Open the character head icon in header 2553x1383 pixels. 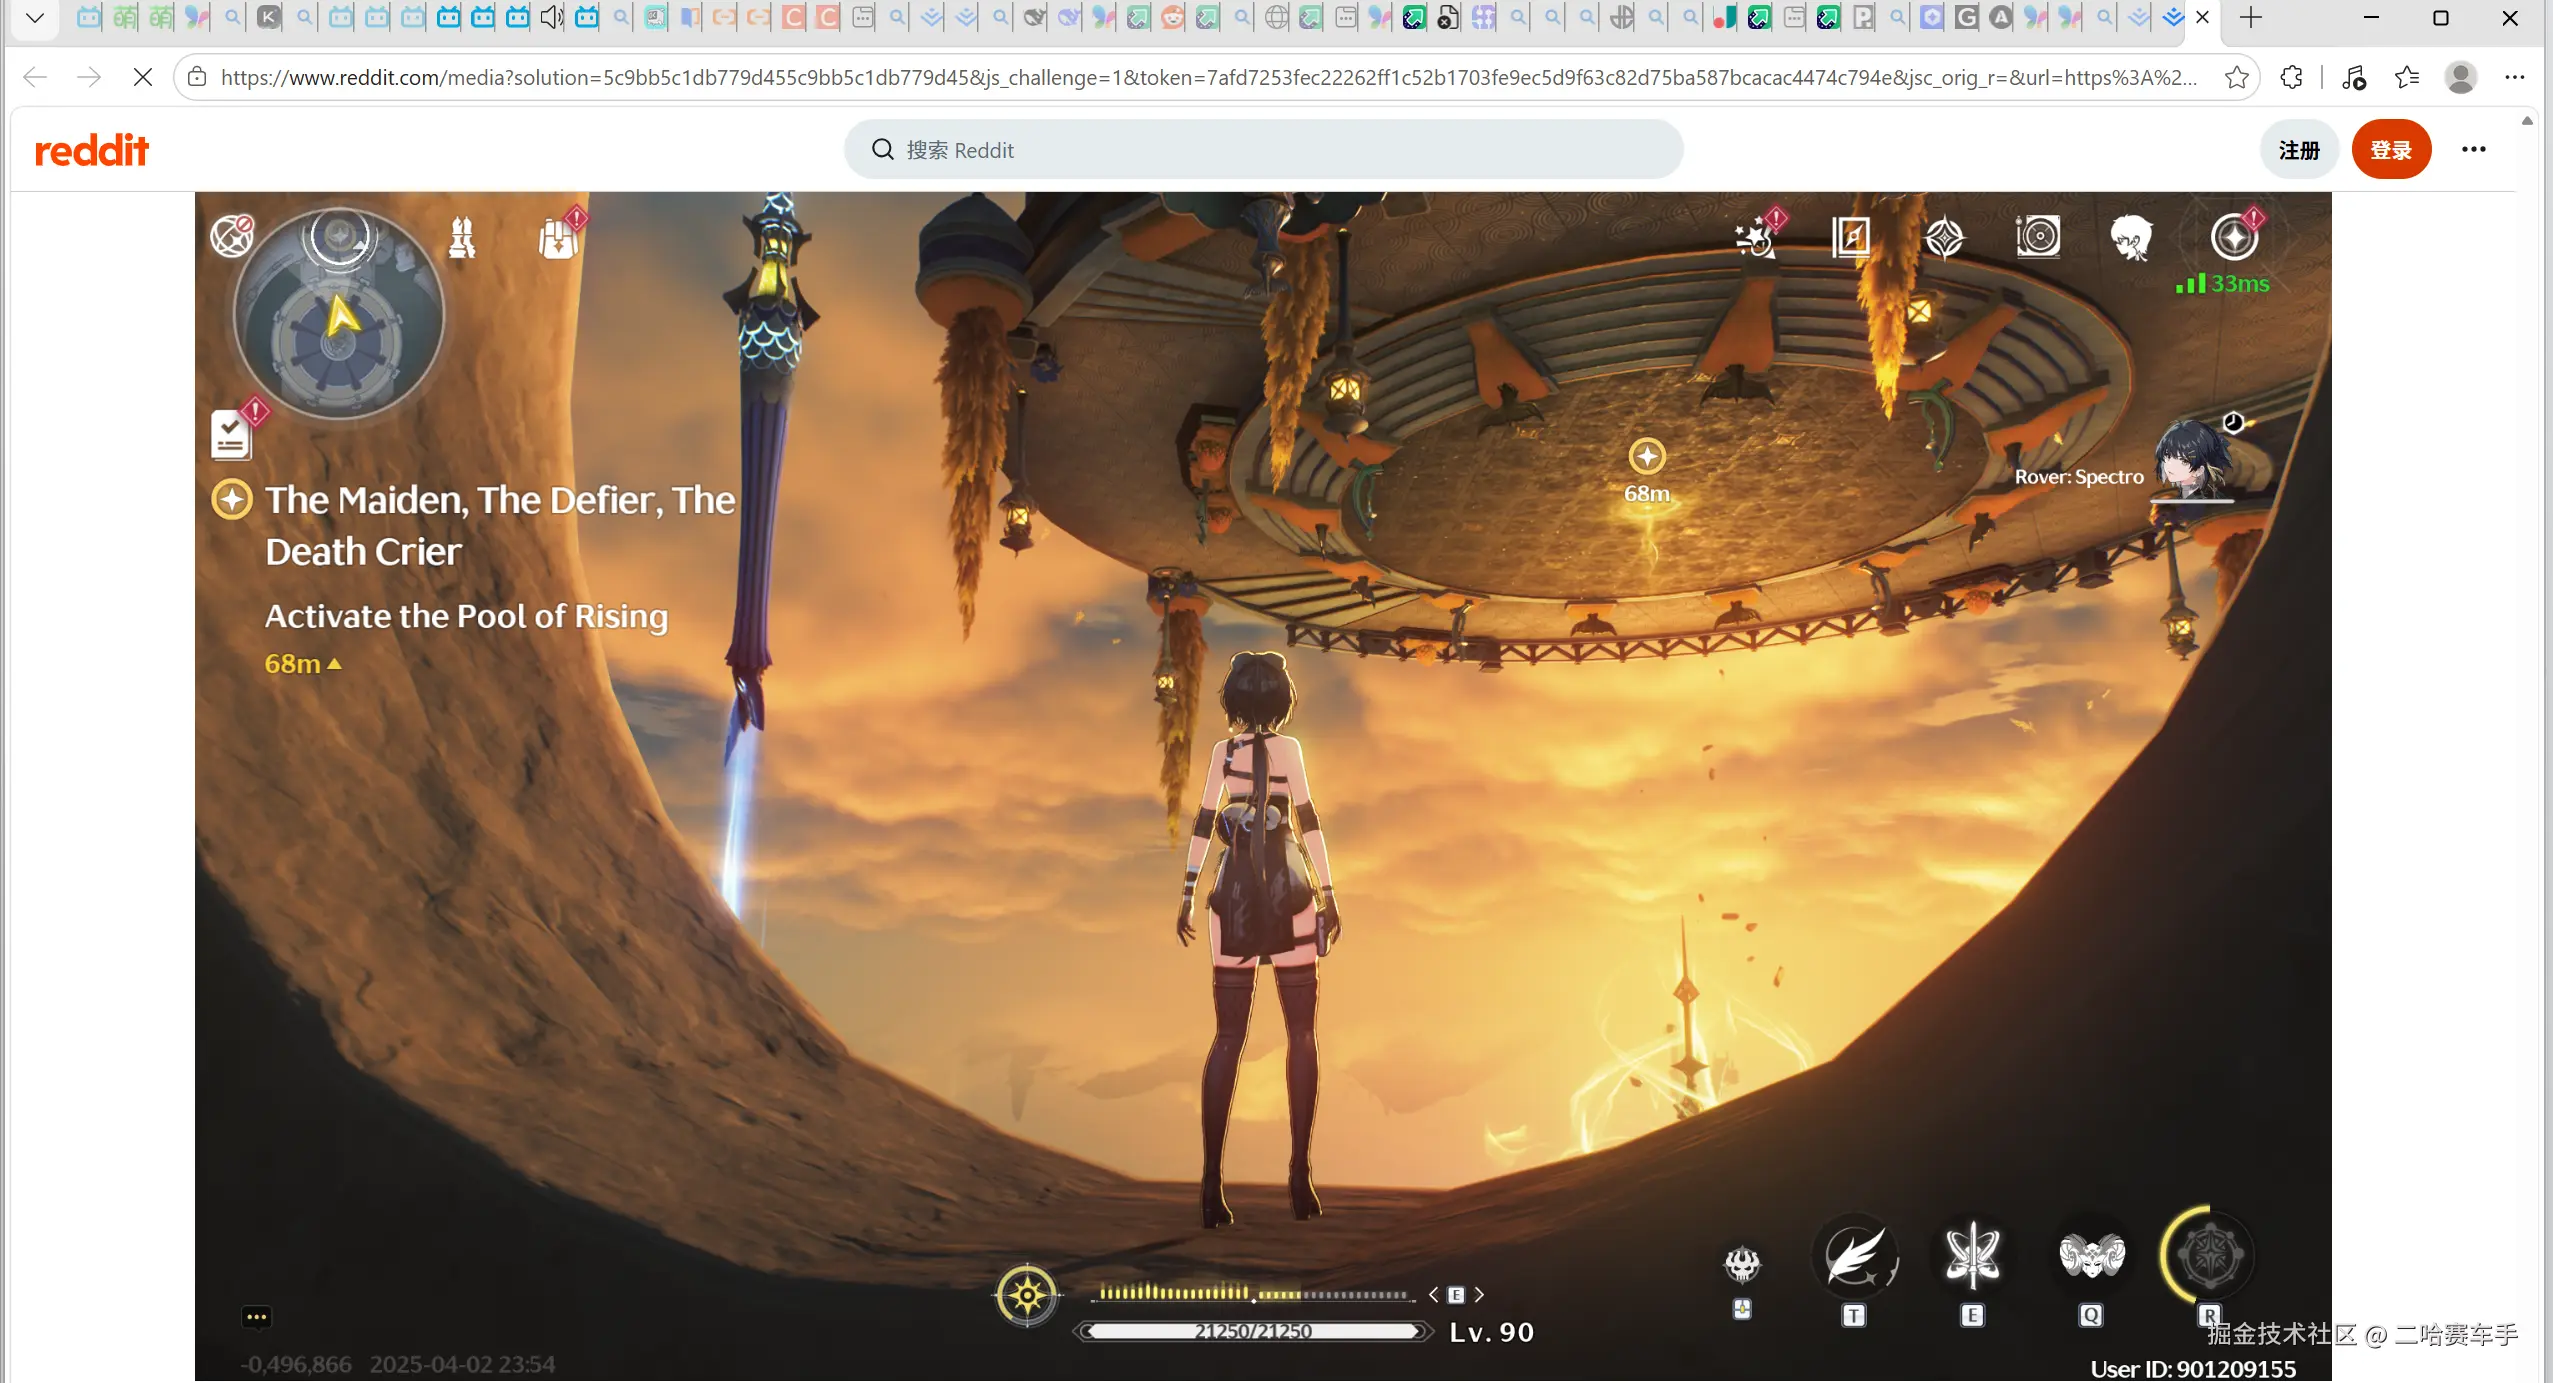tap(2130, 238)
